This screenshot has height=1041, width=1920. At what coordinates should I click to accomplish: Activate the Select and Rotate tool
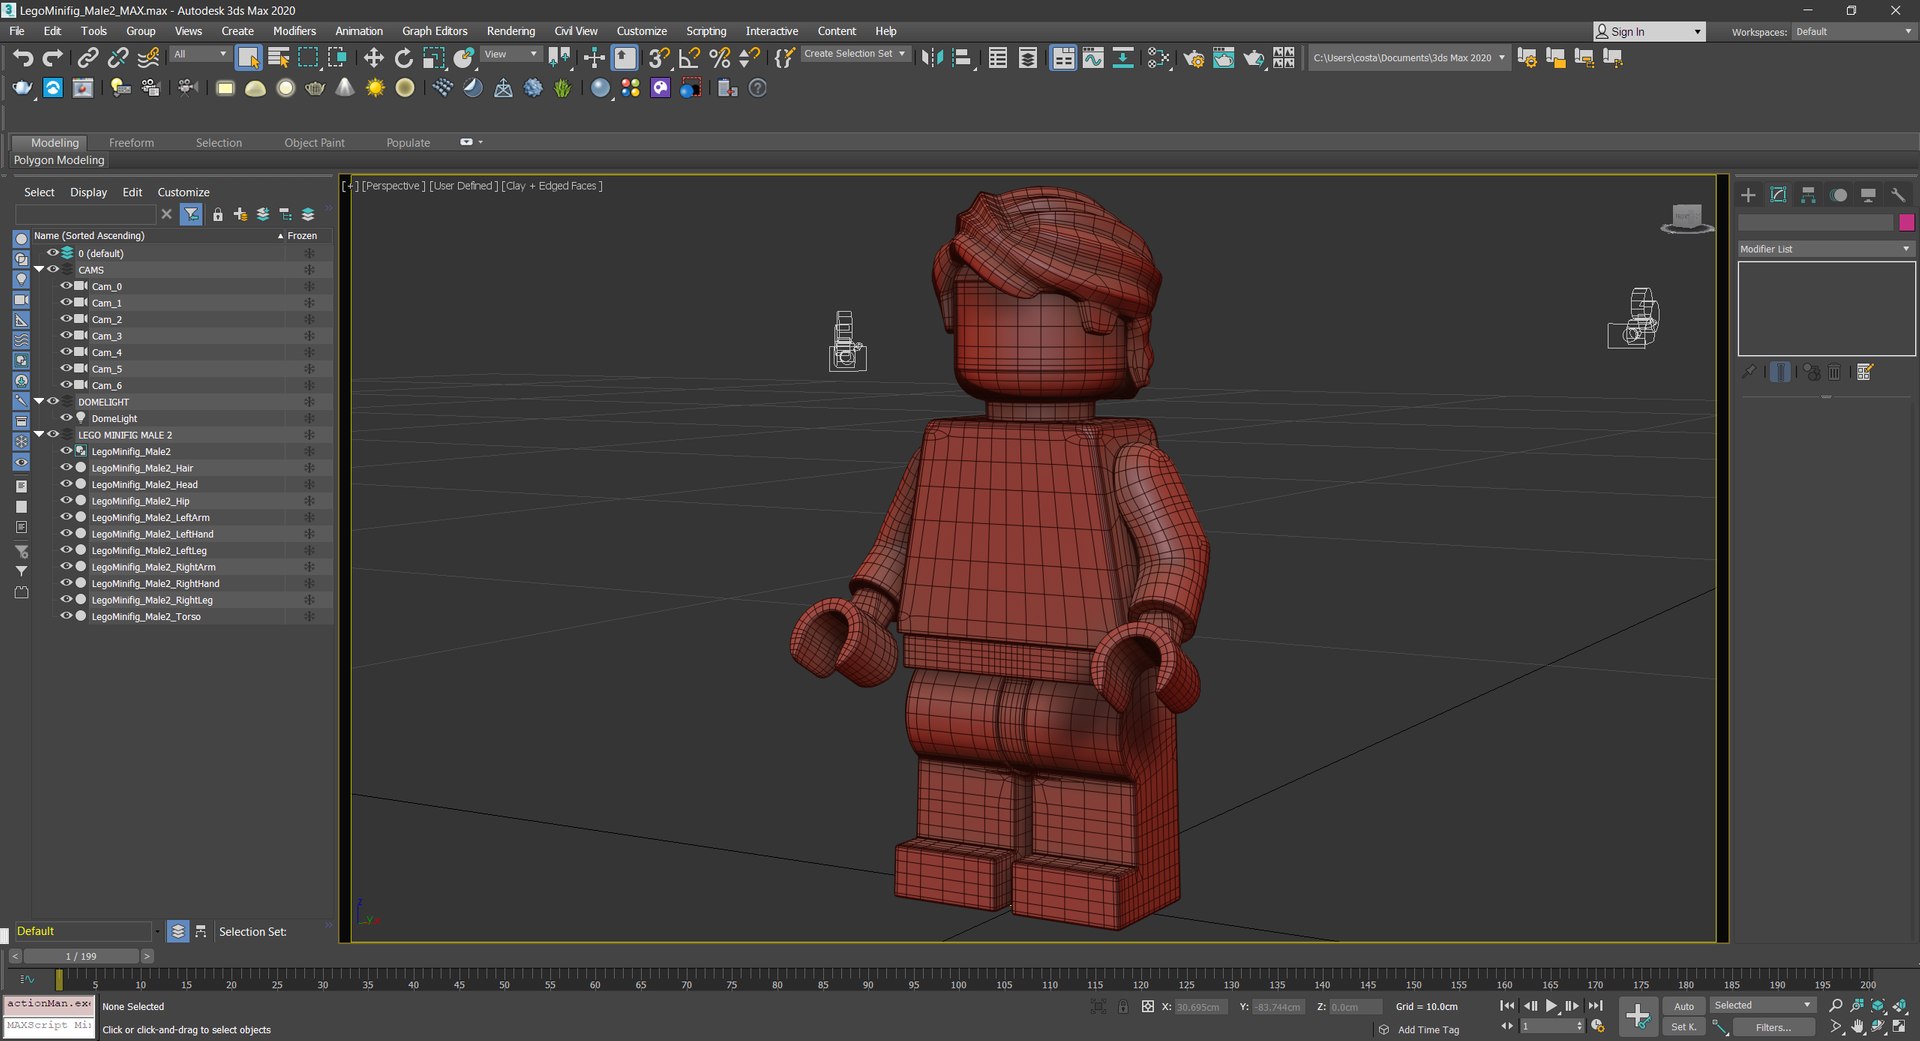(x=403, y=58)
